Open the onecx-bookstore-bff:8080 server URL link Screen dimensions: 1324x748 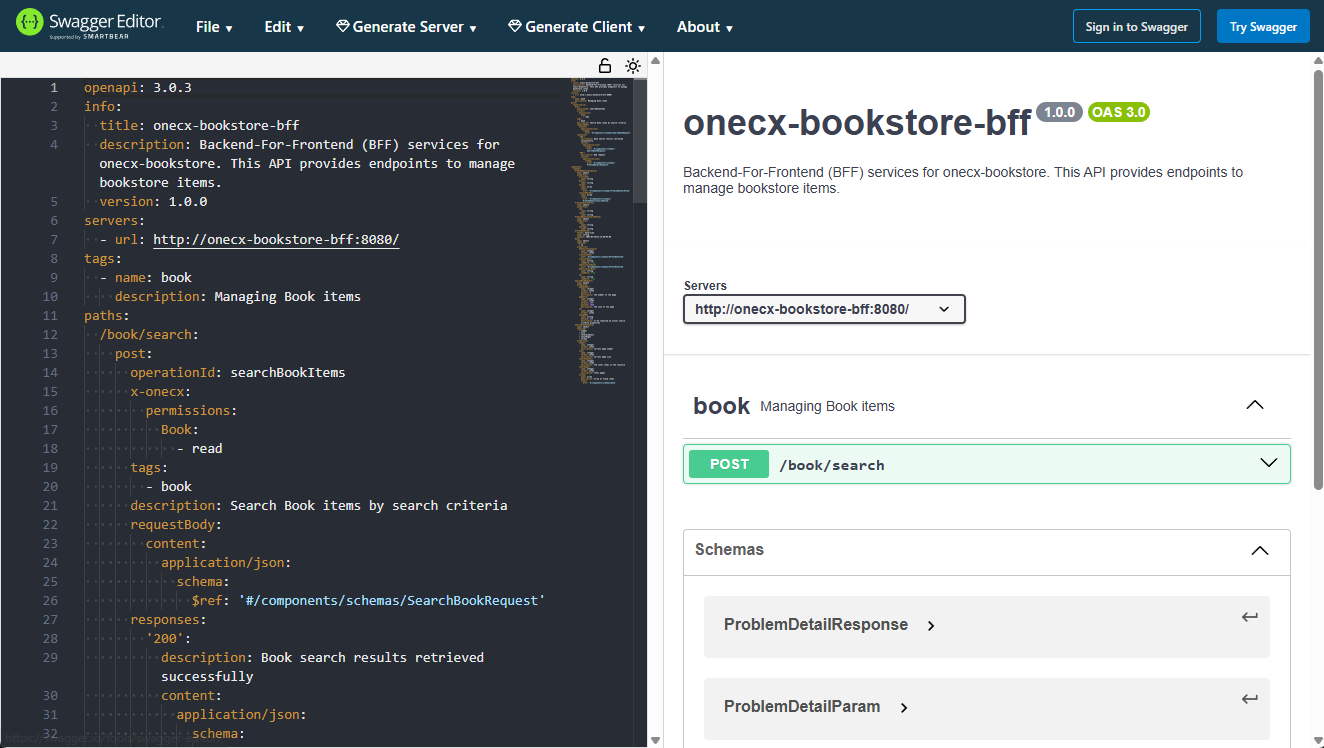[276, 239]
